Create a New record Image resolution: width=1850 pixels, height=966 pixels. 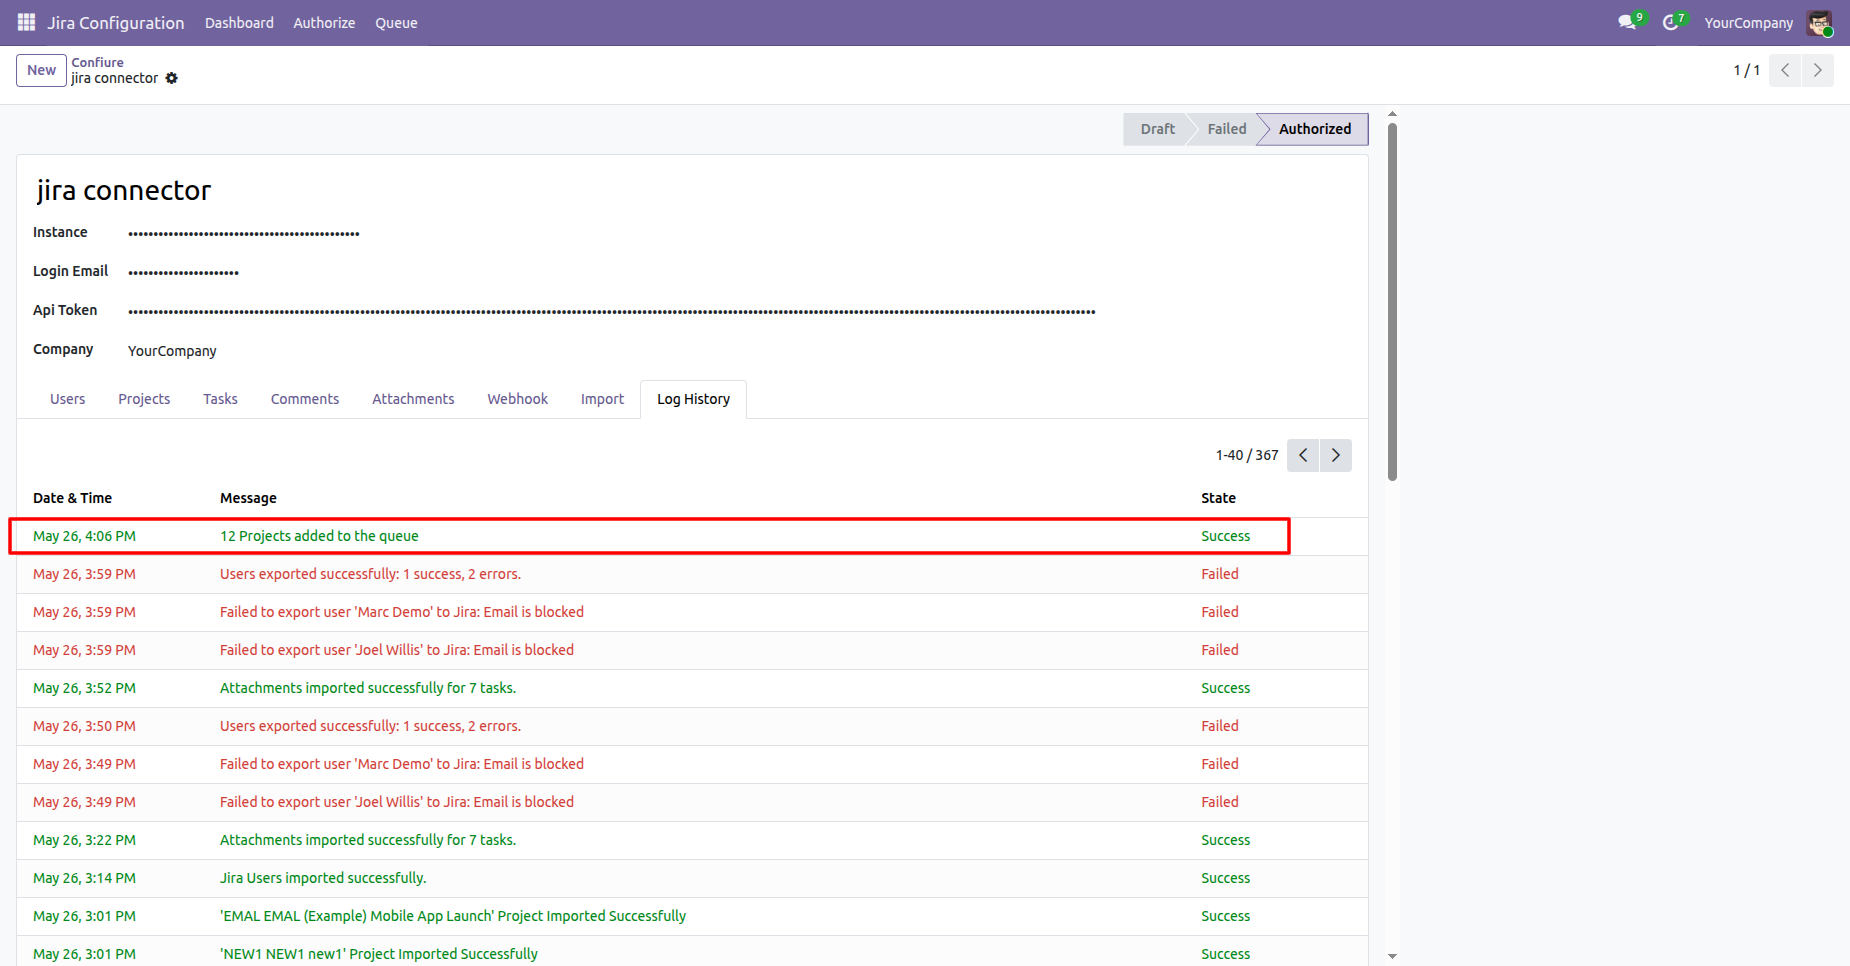point(41,70)
